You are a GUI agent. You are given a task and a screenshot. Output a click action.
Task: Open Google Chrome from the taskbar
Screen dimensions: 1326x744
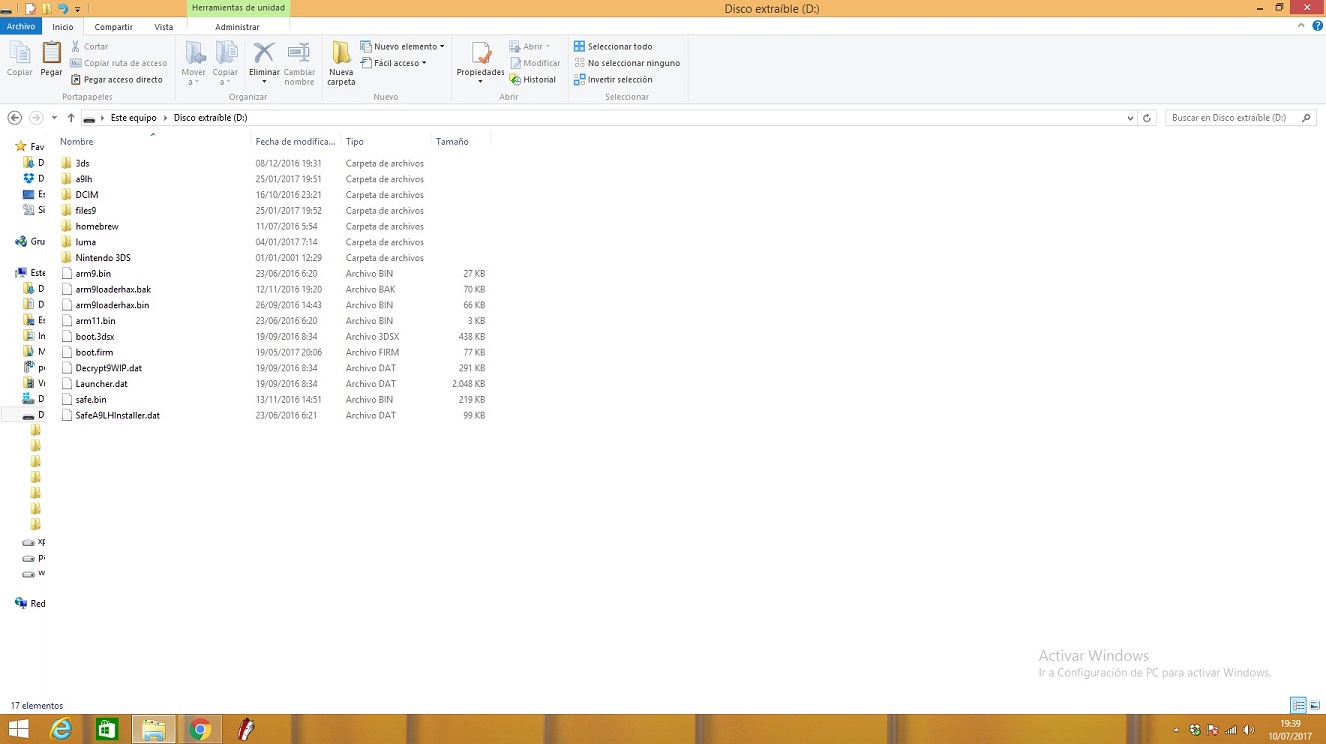[x=200, y=730]
